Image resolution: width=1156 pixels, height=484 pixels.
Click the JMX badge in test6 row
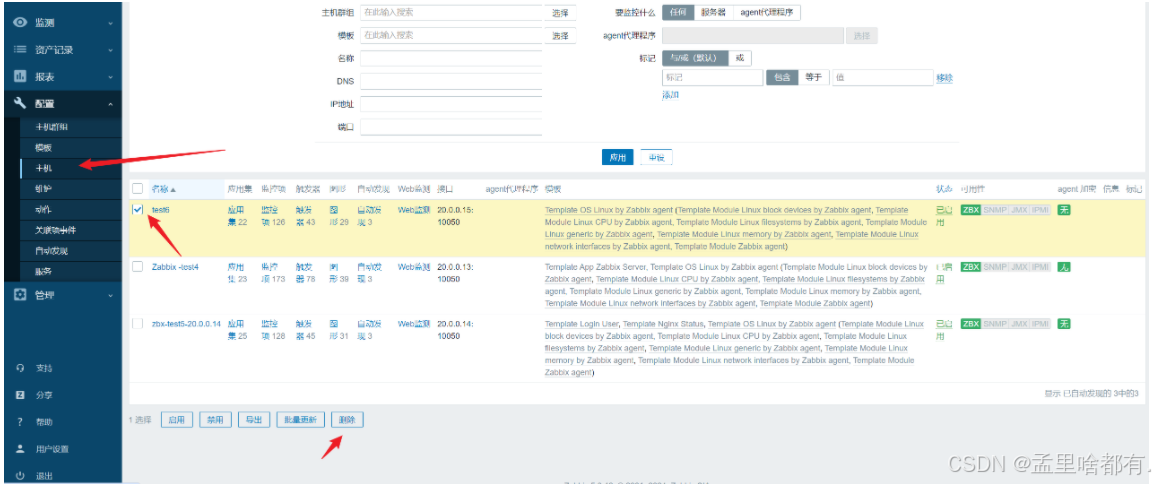pos(1019,210)
